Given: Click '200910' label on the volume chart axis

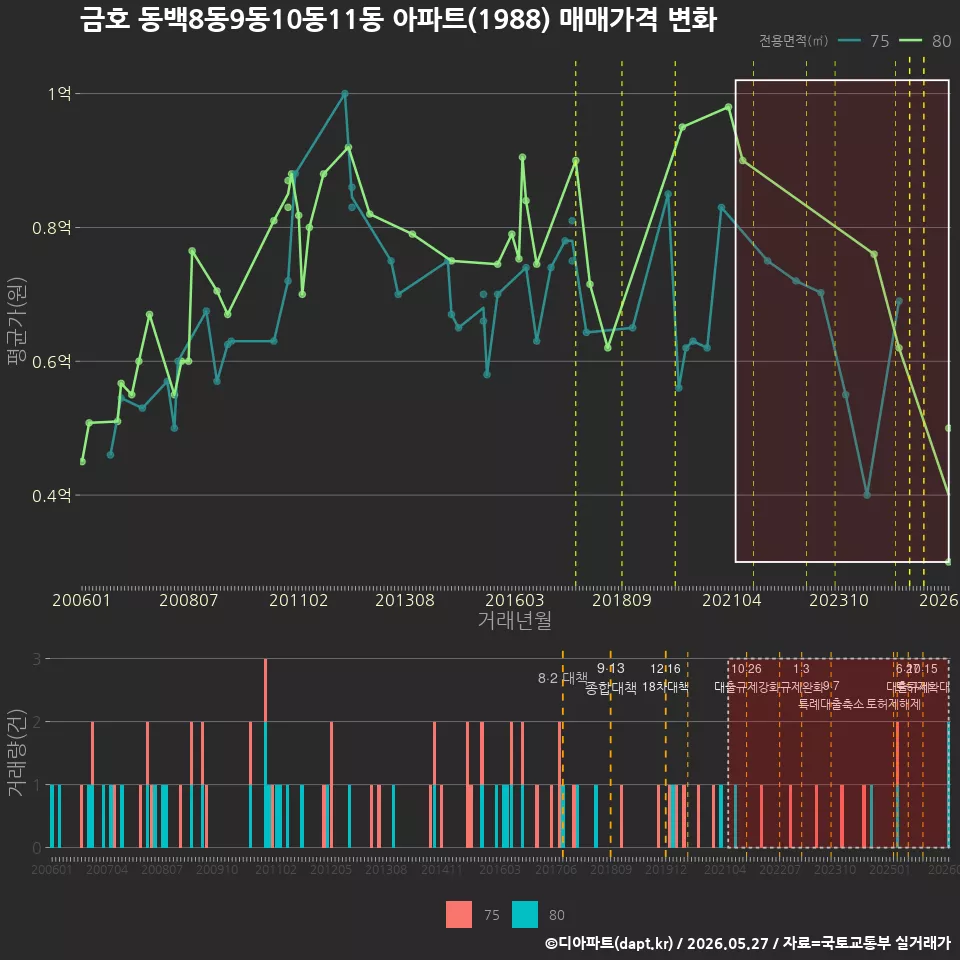Looking at the screenshot, I should click(217, 869).
